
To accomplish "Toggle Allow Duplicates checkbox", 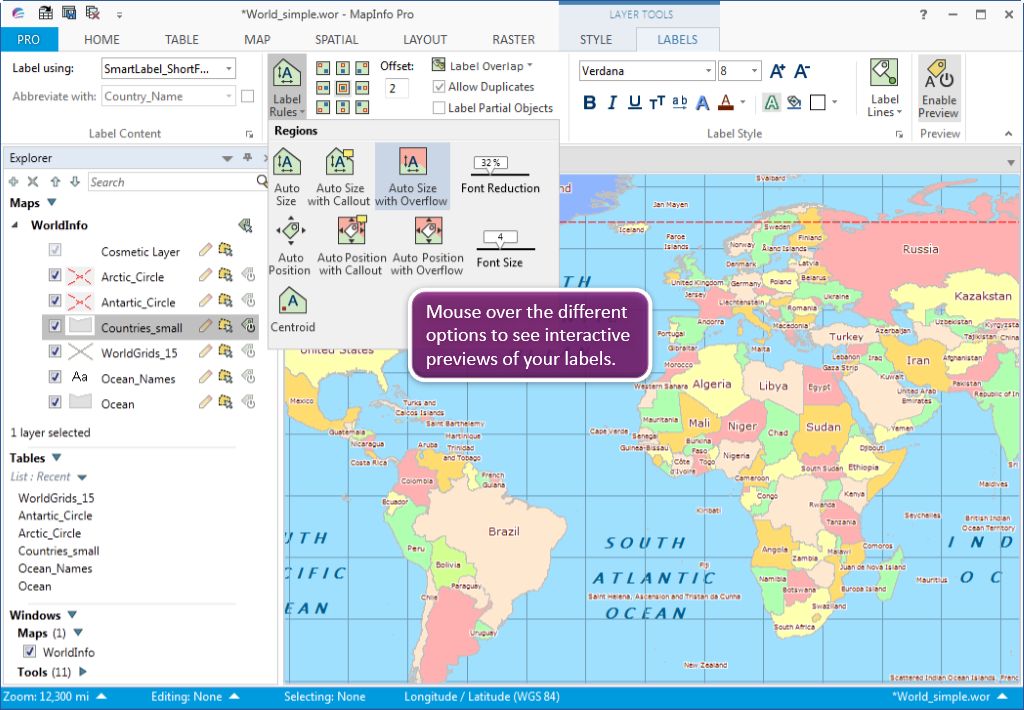I will (x=439, y=87).
